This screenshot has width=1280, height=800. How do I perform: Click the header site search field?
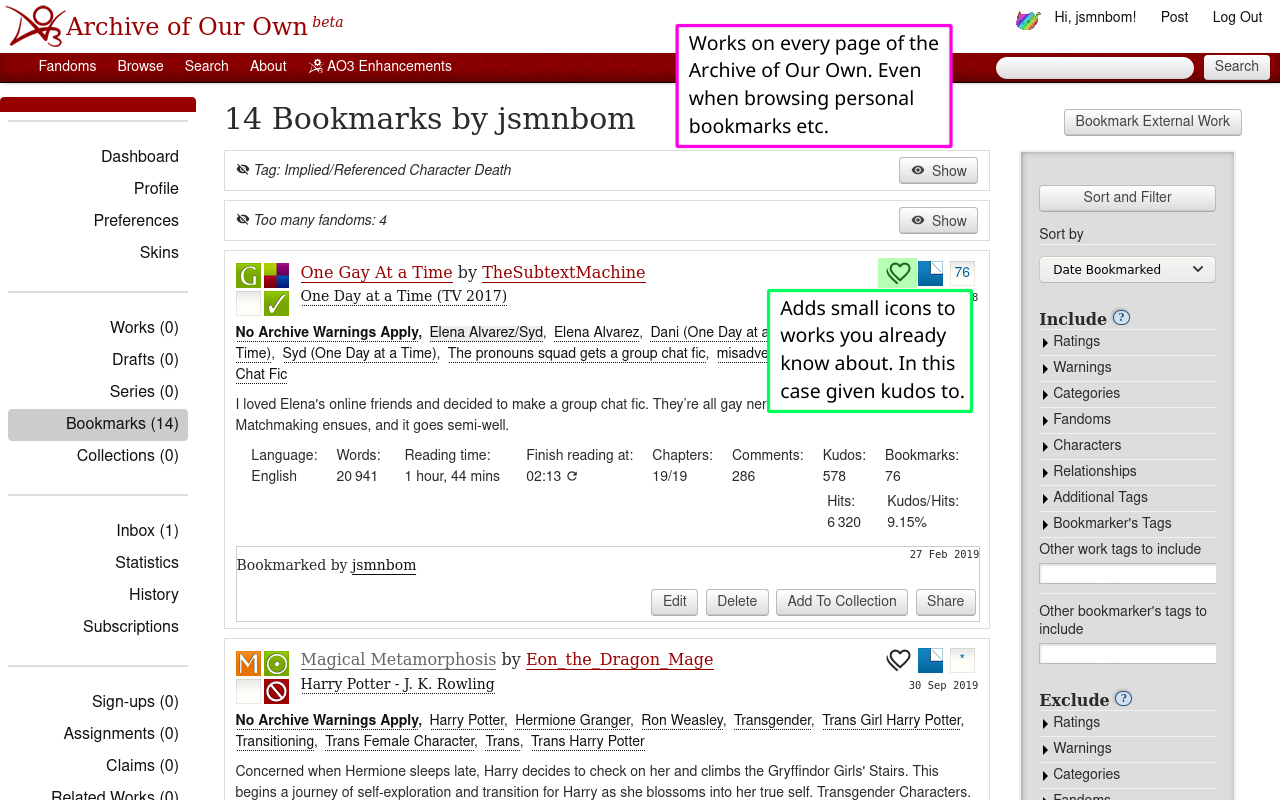click(x=1095, y=68)
